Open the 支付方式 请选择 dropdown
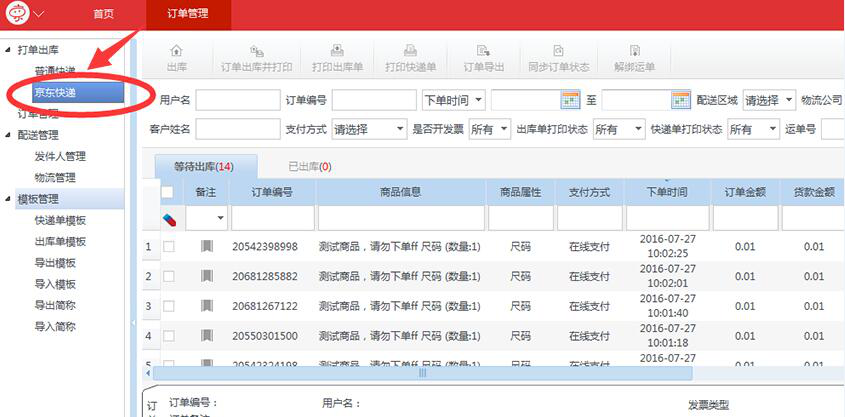This screenshot has height=417, width=845. pyautogui.click(x=369, y=129)
